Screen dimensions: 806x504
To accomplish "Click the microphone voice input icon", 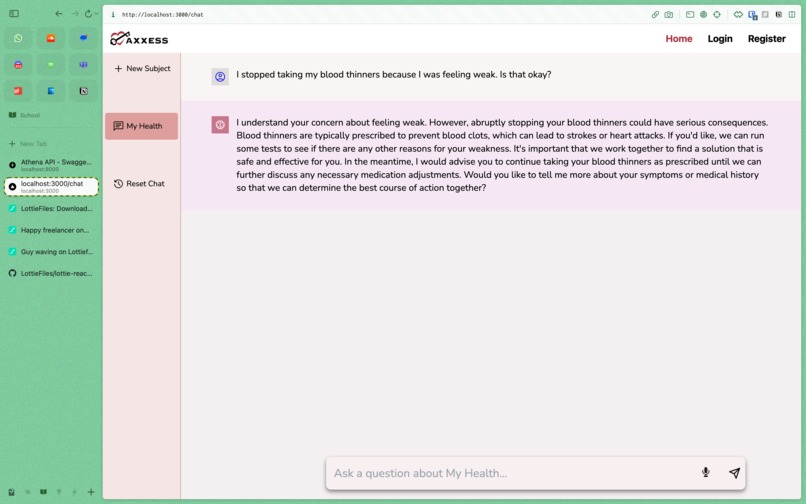I will (706, 472).
